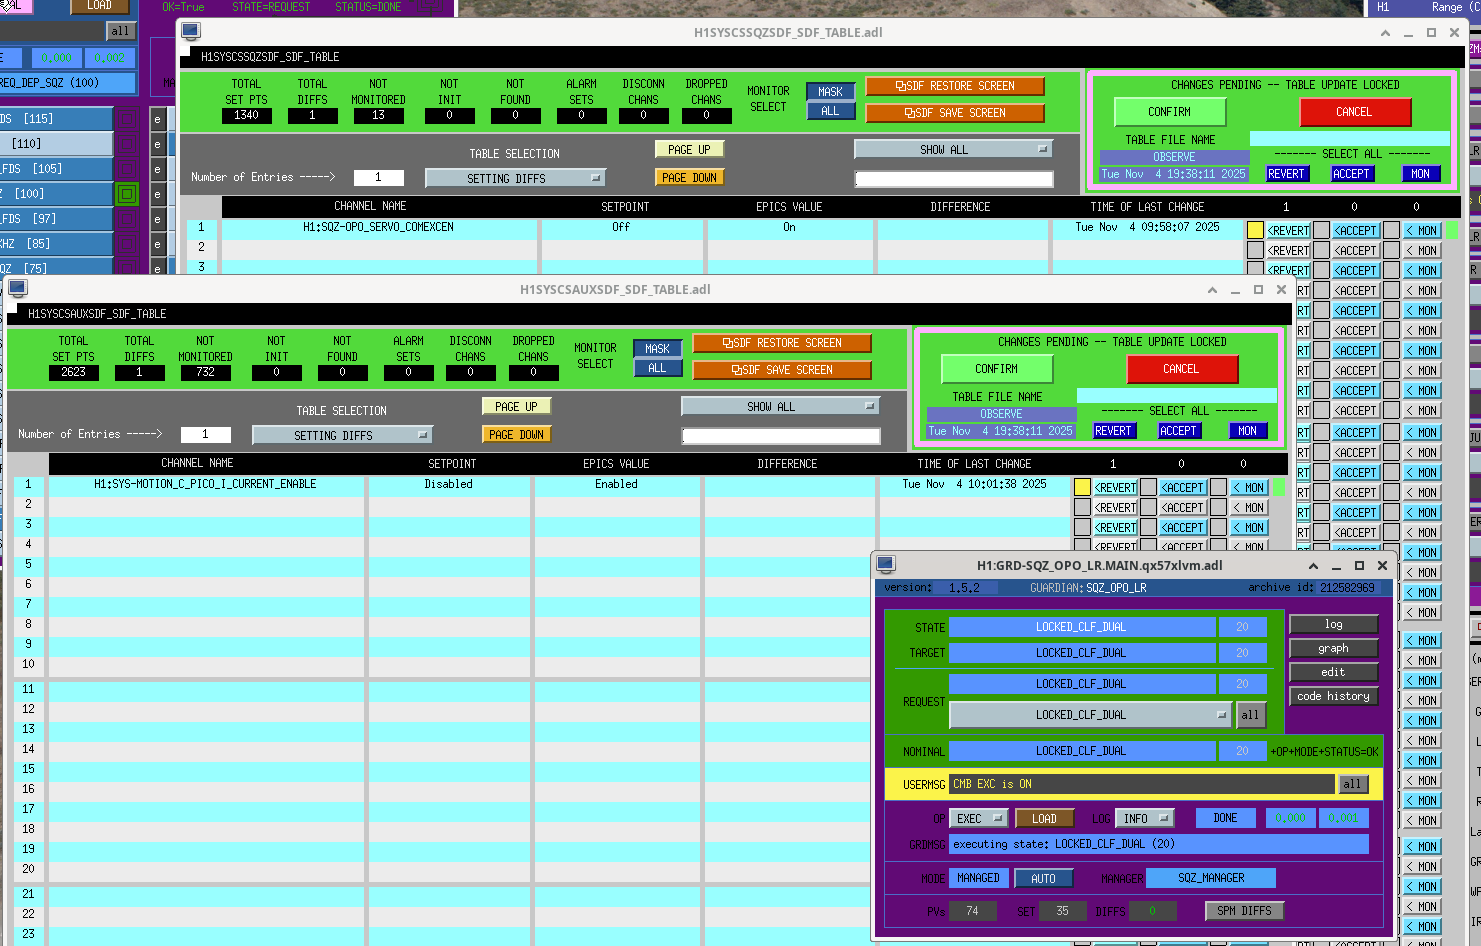Toggle yellow revert checkbox for H1:SQZ-OPO_SERVO_COMEXCEN
Image resolution: width=1481 pixels, height=946 pixels.
point(1255,230)
